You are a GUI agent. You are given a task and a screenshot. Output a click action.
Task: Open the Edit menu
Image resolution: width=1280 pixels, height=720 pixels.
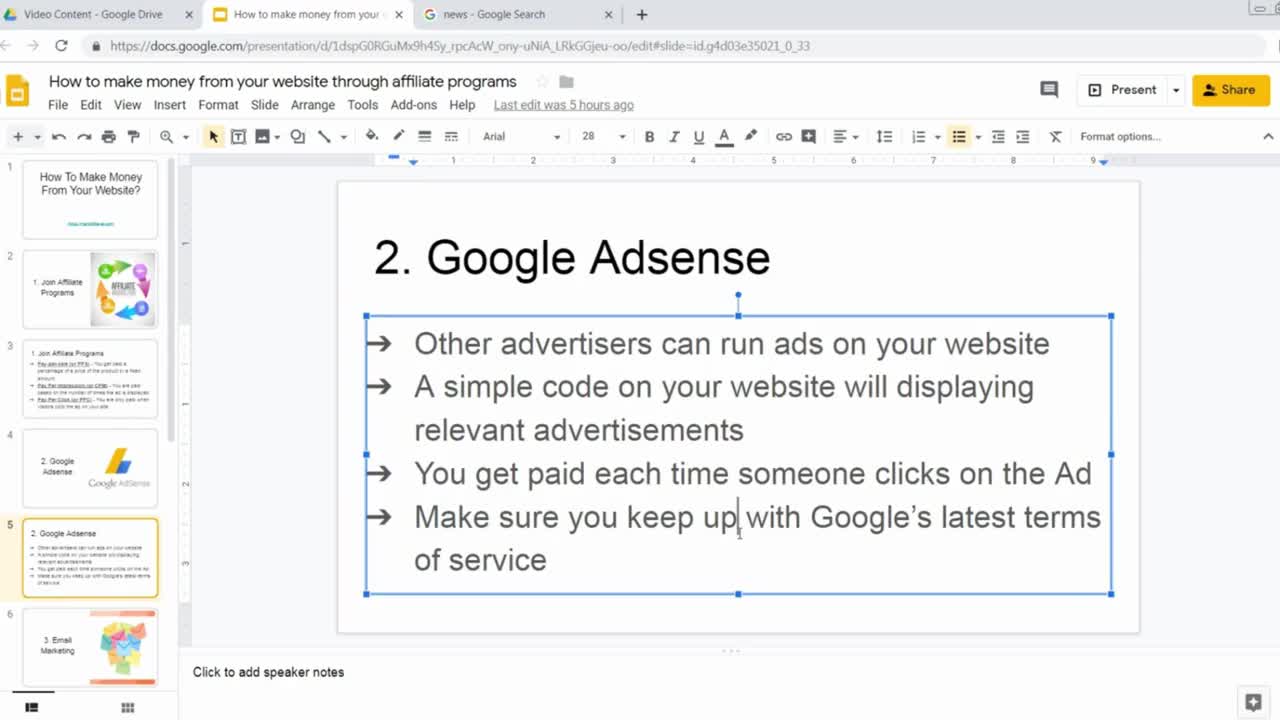coord(91,105)
